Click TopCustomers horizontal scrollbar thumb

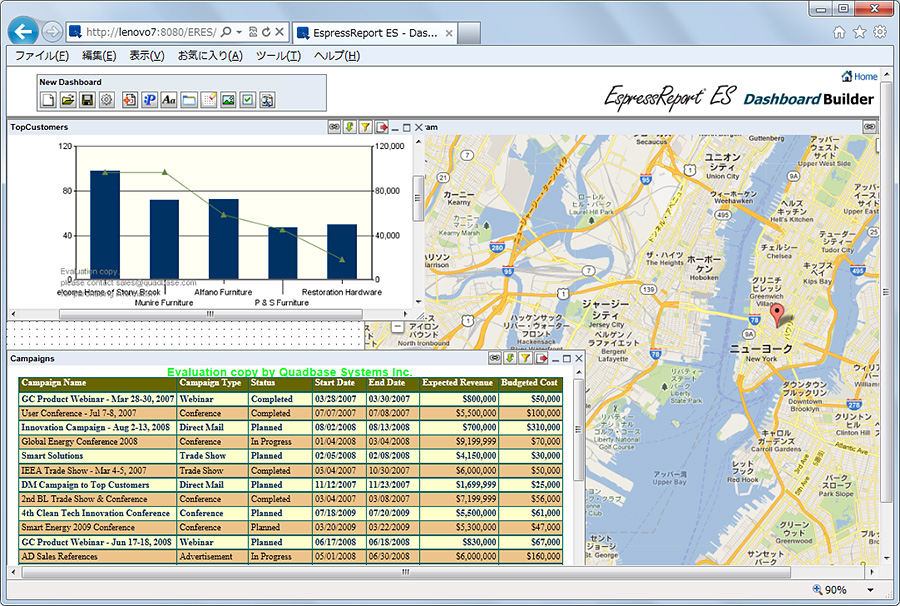[211, 314]
